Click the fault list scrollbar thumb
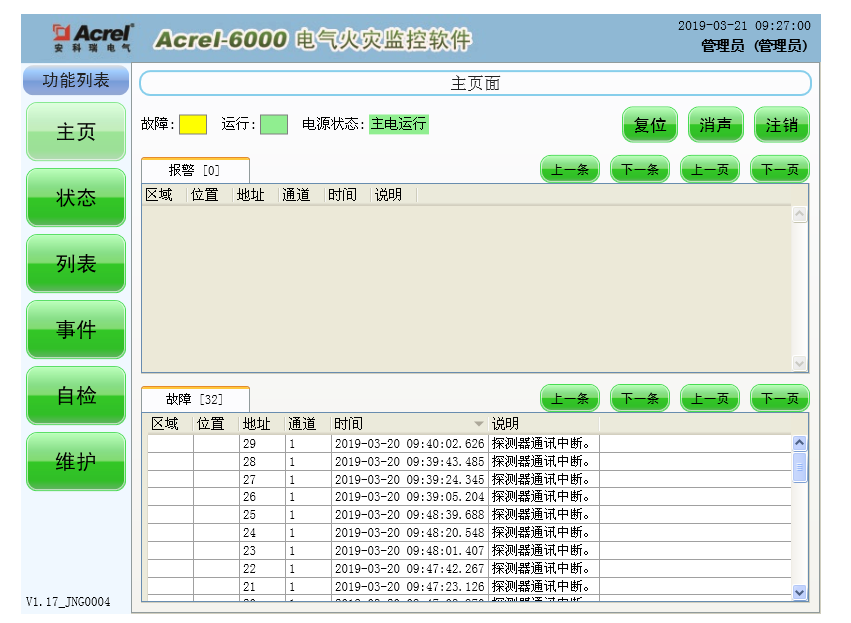Viewport: 851px width, 623px height. click(x=799, y=467)
